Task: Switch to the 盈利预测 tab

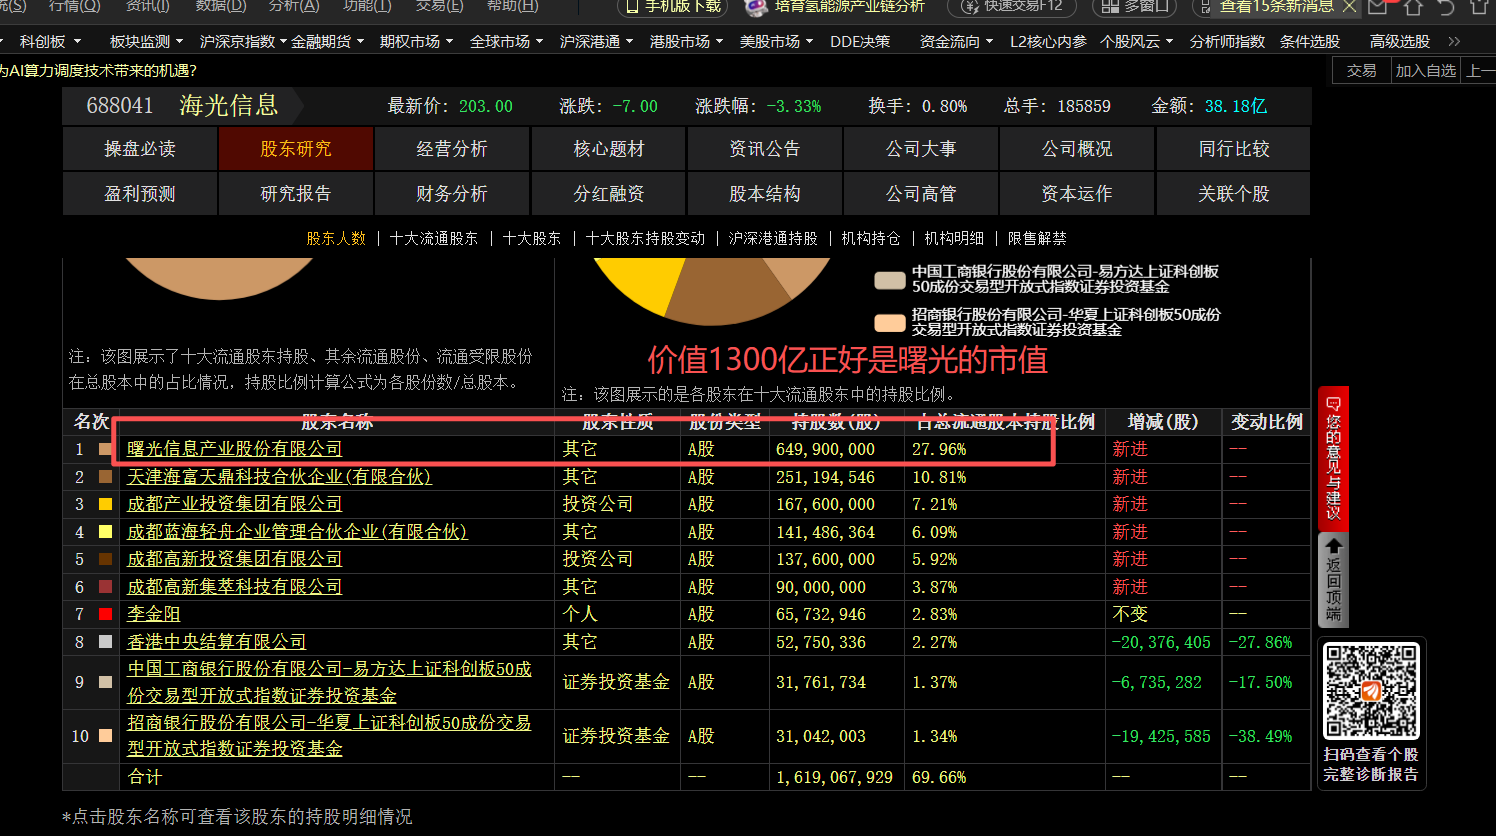Action: coord(140,194)
